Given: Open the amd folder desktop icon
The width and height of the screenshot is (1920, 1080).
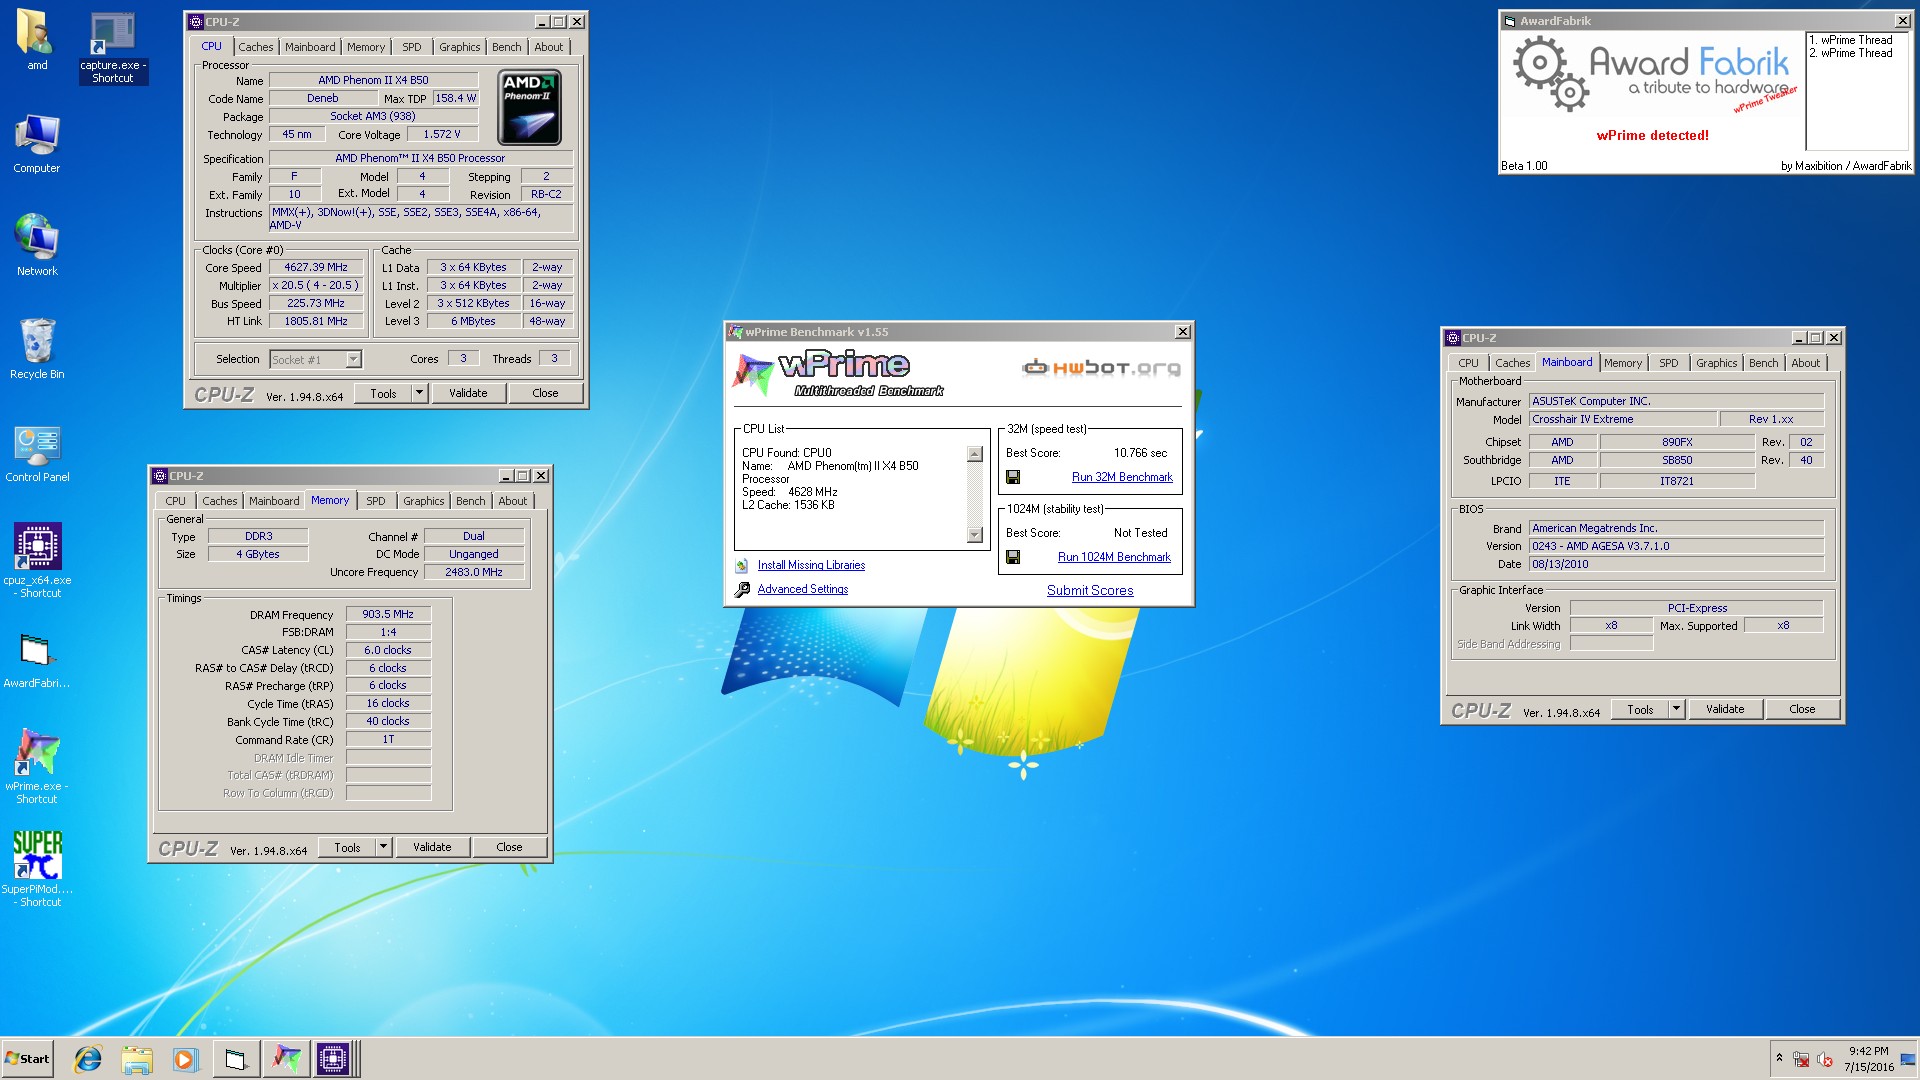Looking at the screenshot, I should [37, 40].
